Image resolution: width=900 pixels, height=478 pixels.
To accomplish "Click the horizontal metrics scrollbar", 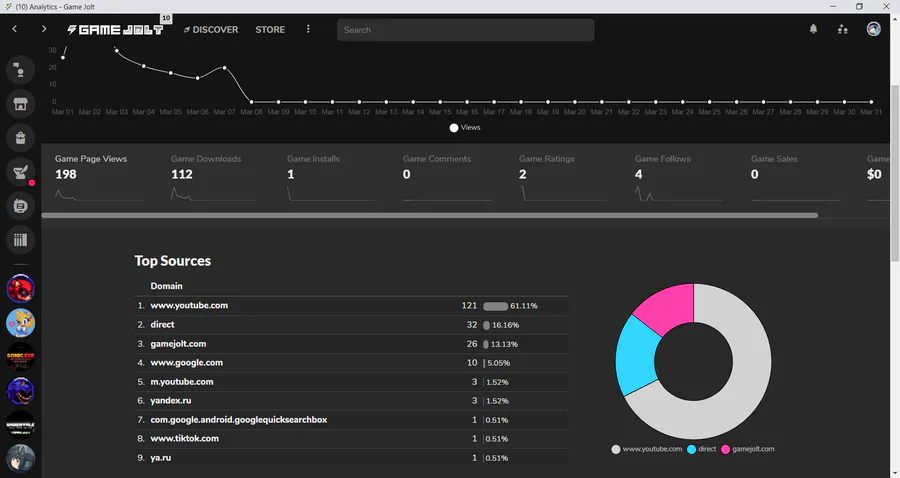I will [429, 216].
